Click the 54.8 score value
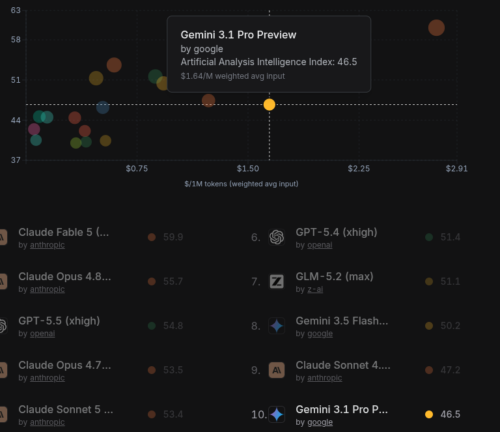 click(173, 326)
